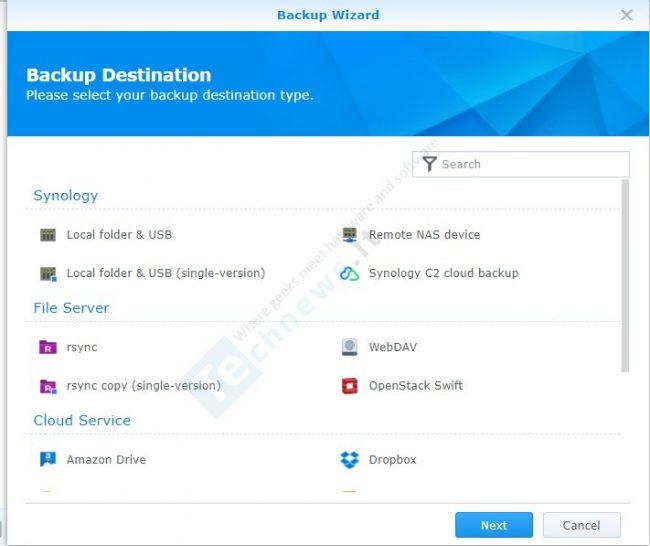Select the OpenStack Swift icon
650x546 pixels.
[349, 386]
